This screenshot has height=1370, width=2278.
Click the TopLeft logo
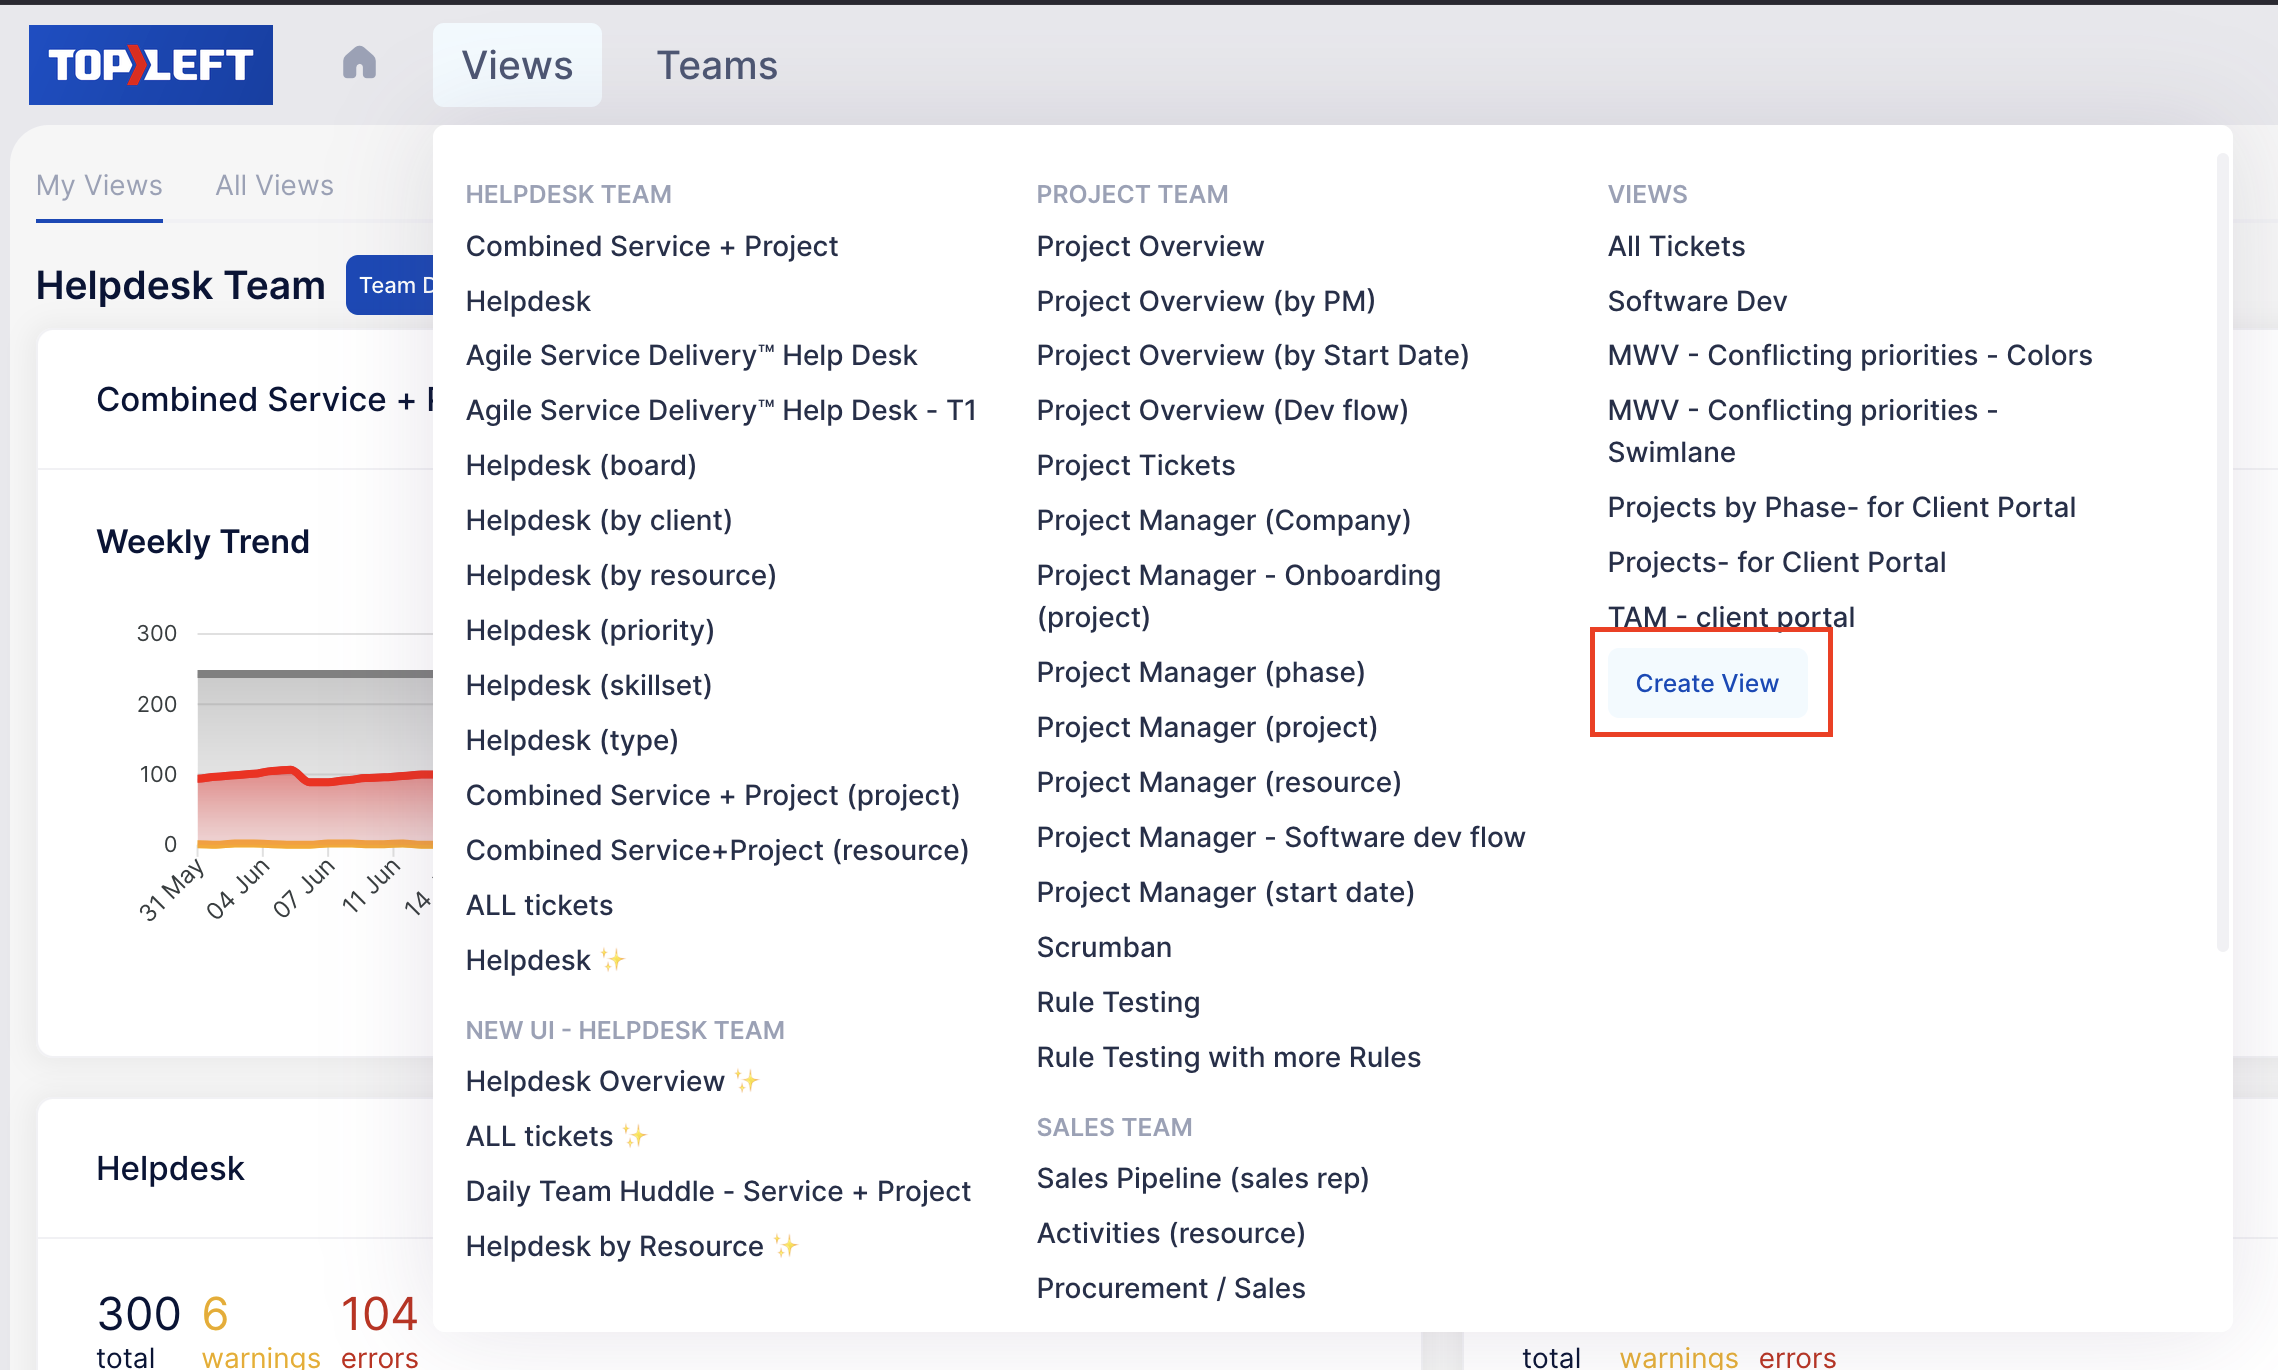151,65
